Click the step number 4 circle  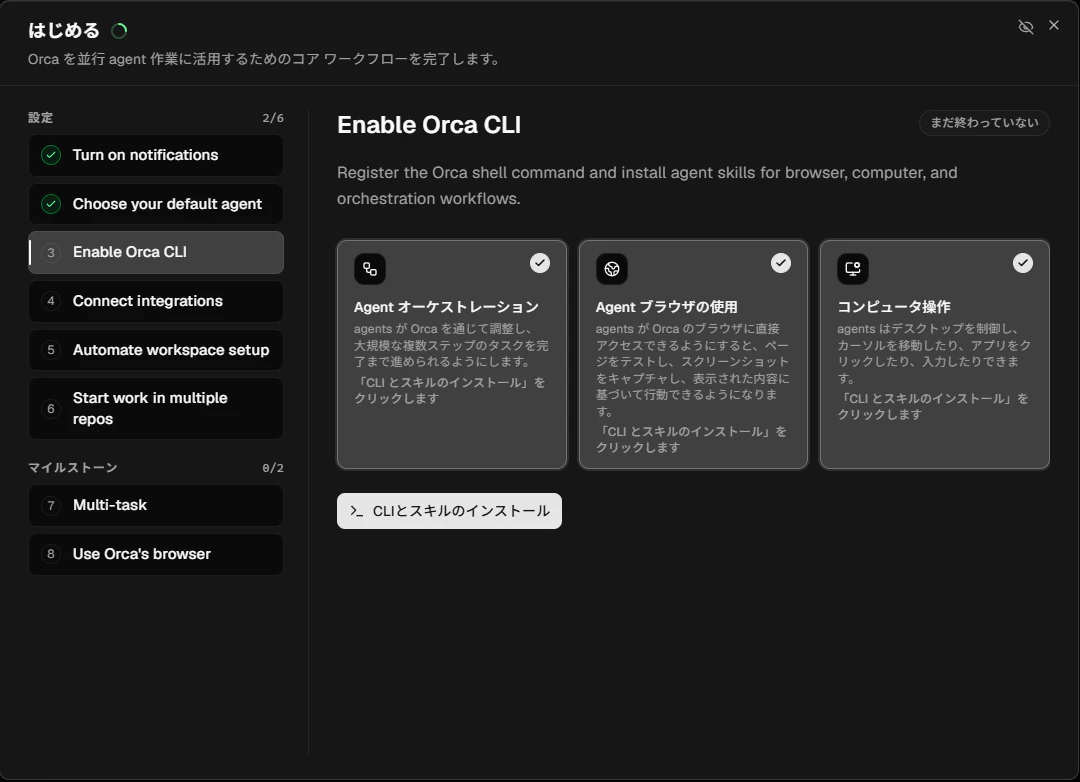tap(51, 301)
